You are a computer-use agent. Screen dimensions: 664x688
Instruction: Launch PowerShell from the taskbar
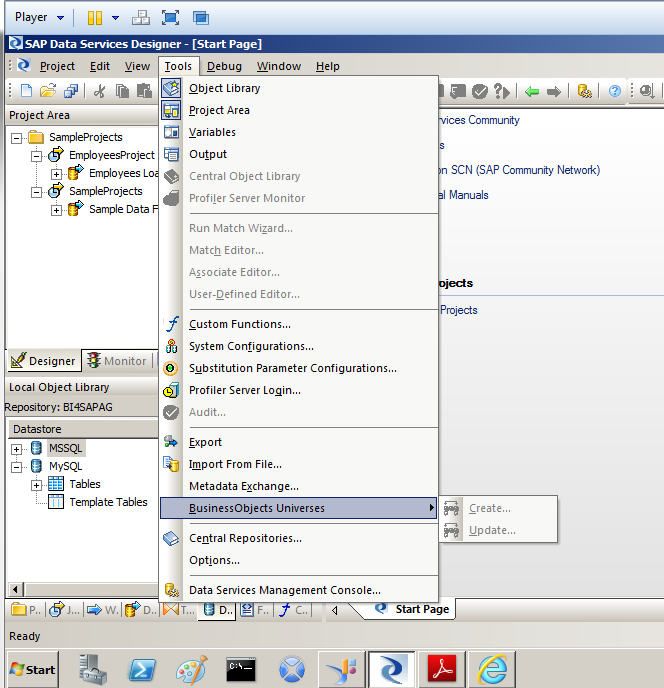142,670
